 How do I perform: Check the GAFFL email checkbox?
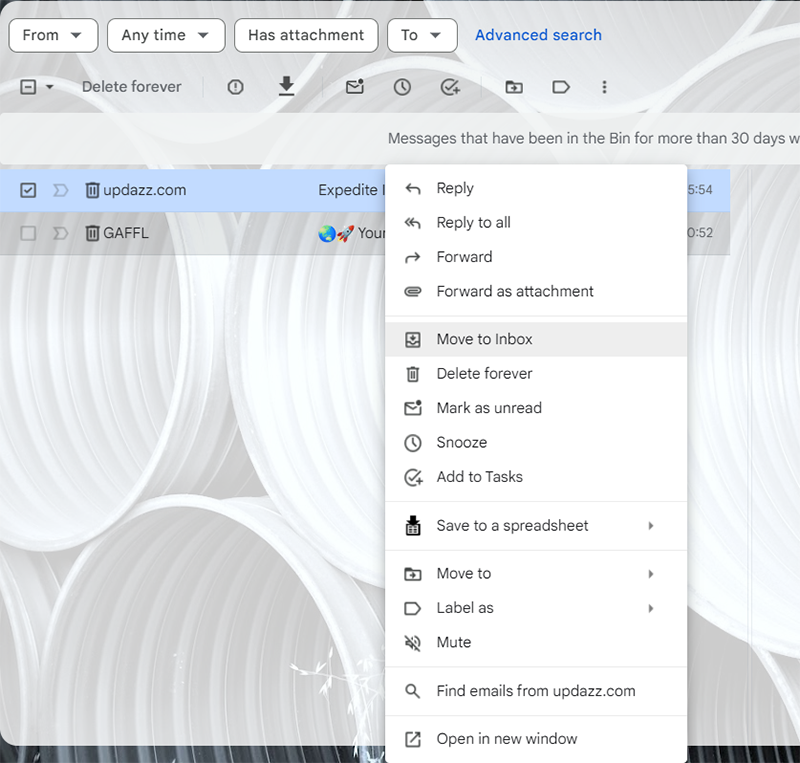(28, 233)
